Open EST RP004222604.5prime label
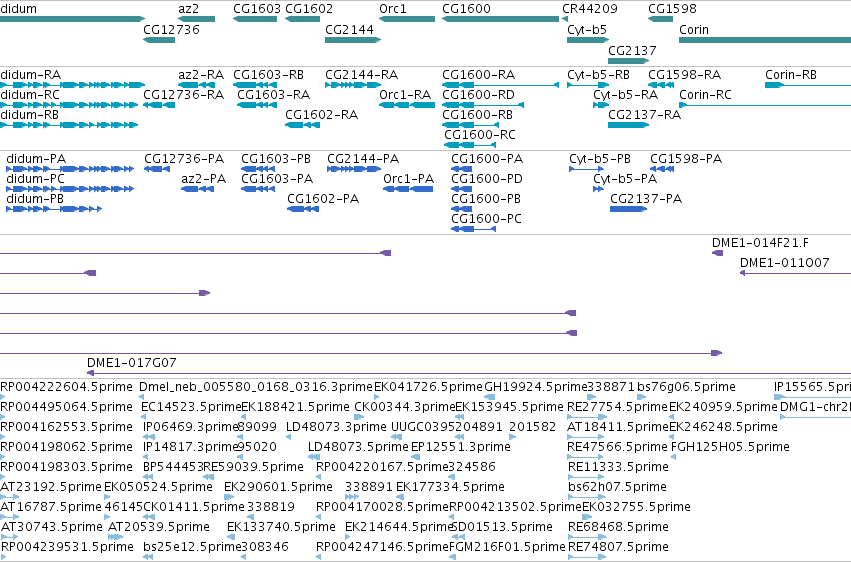 (x=66, y=387)
